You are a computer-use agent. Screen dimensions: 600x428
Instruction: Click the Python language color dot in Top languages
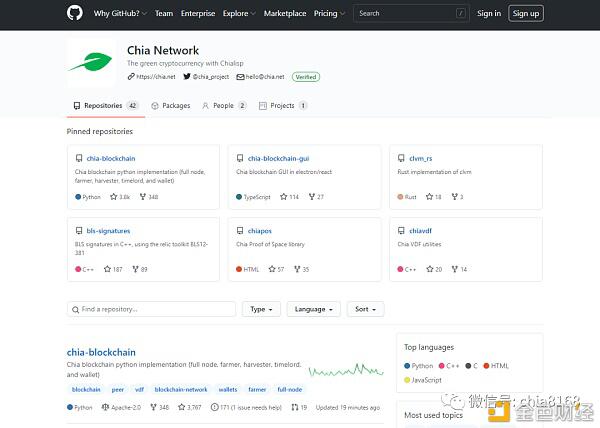pos(408,366)
